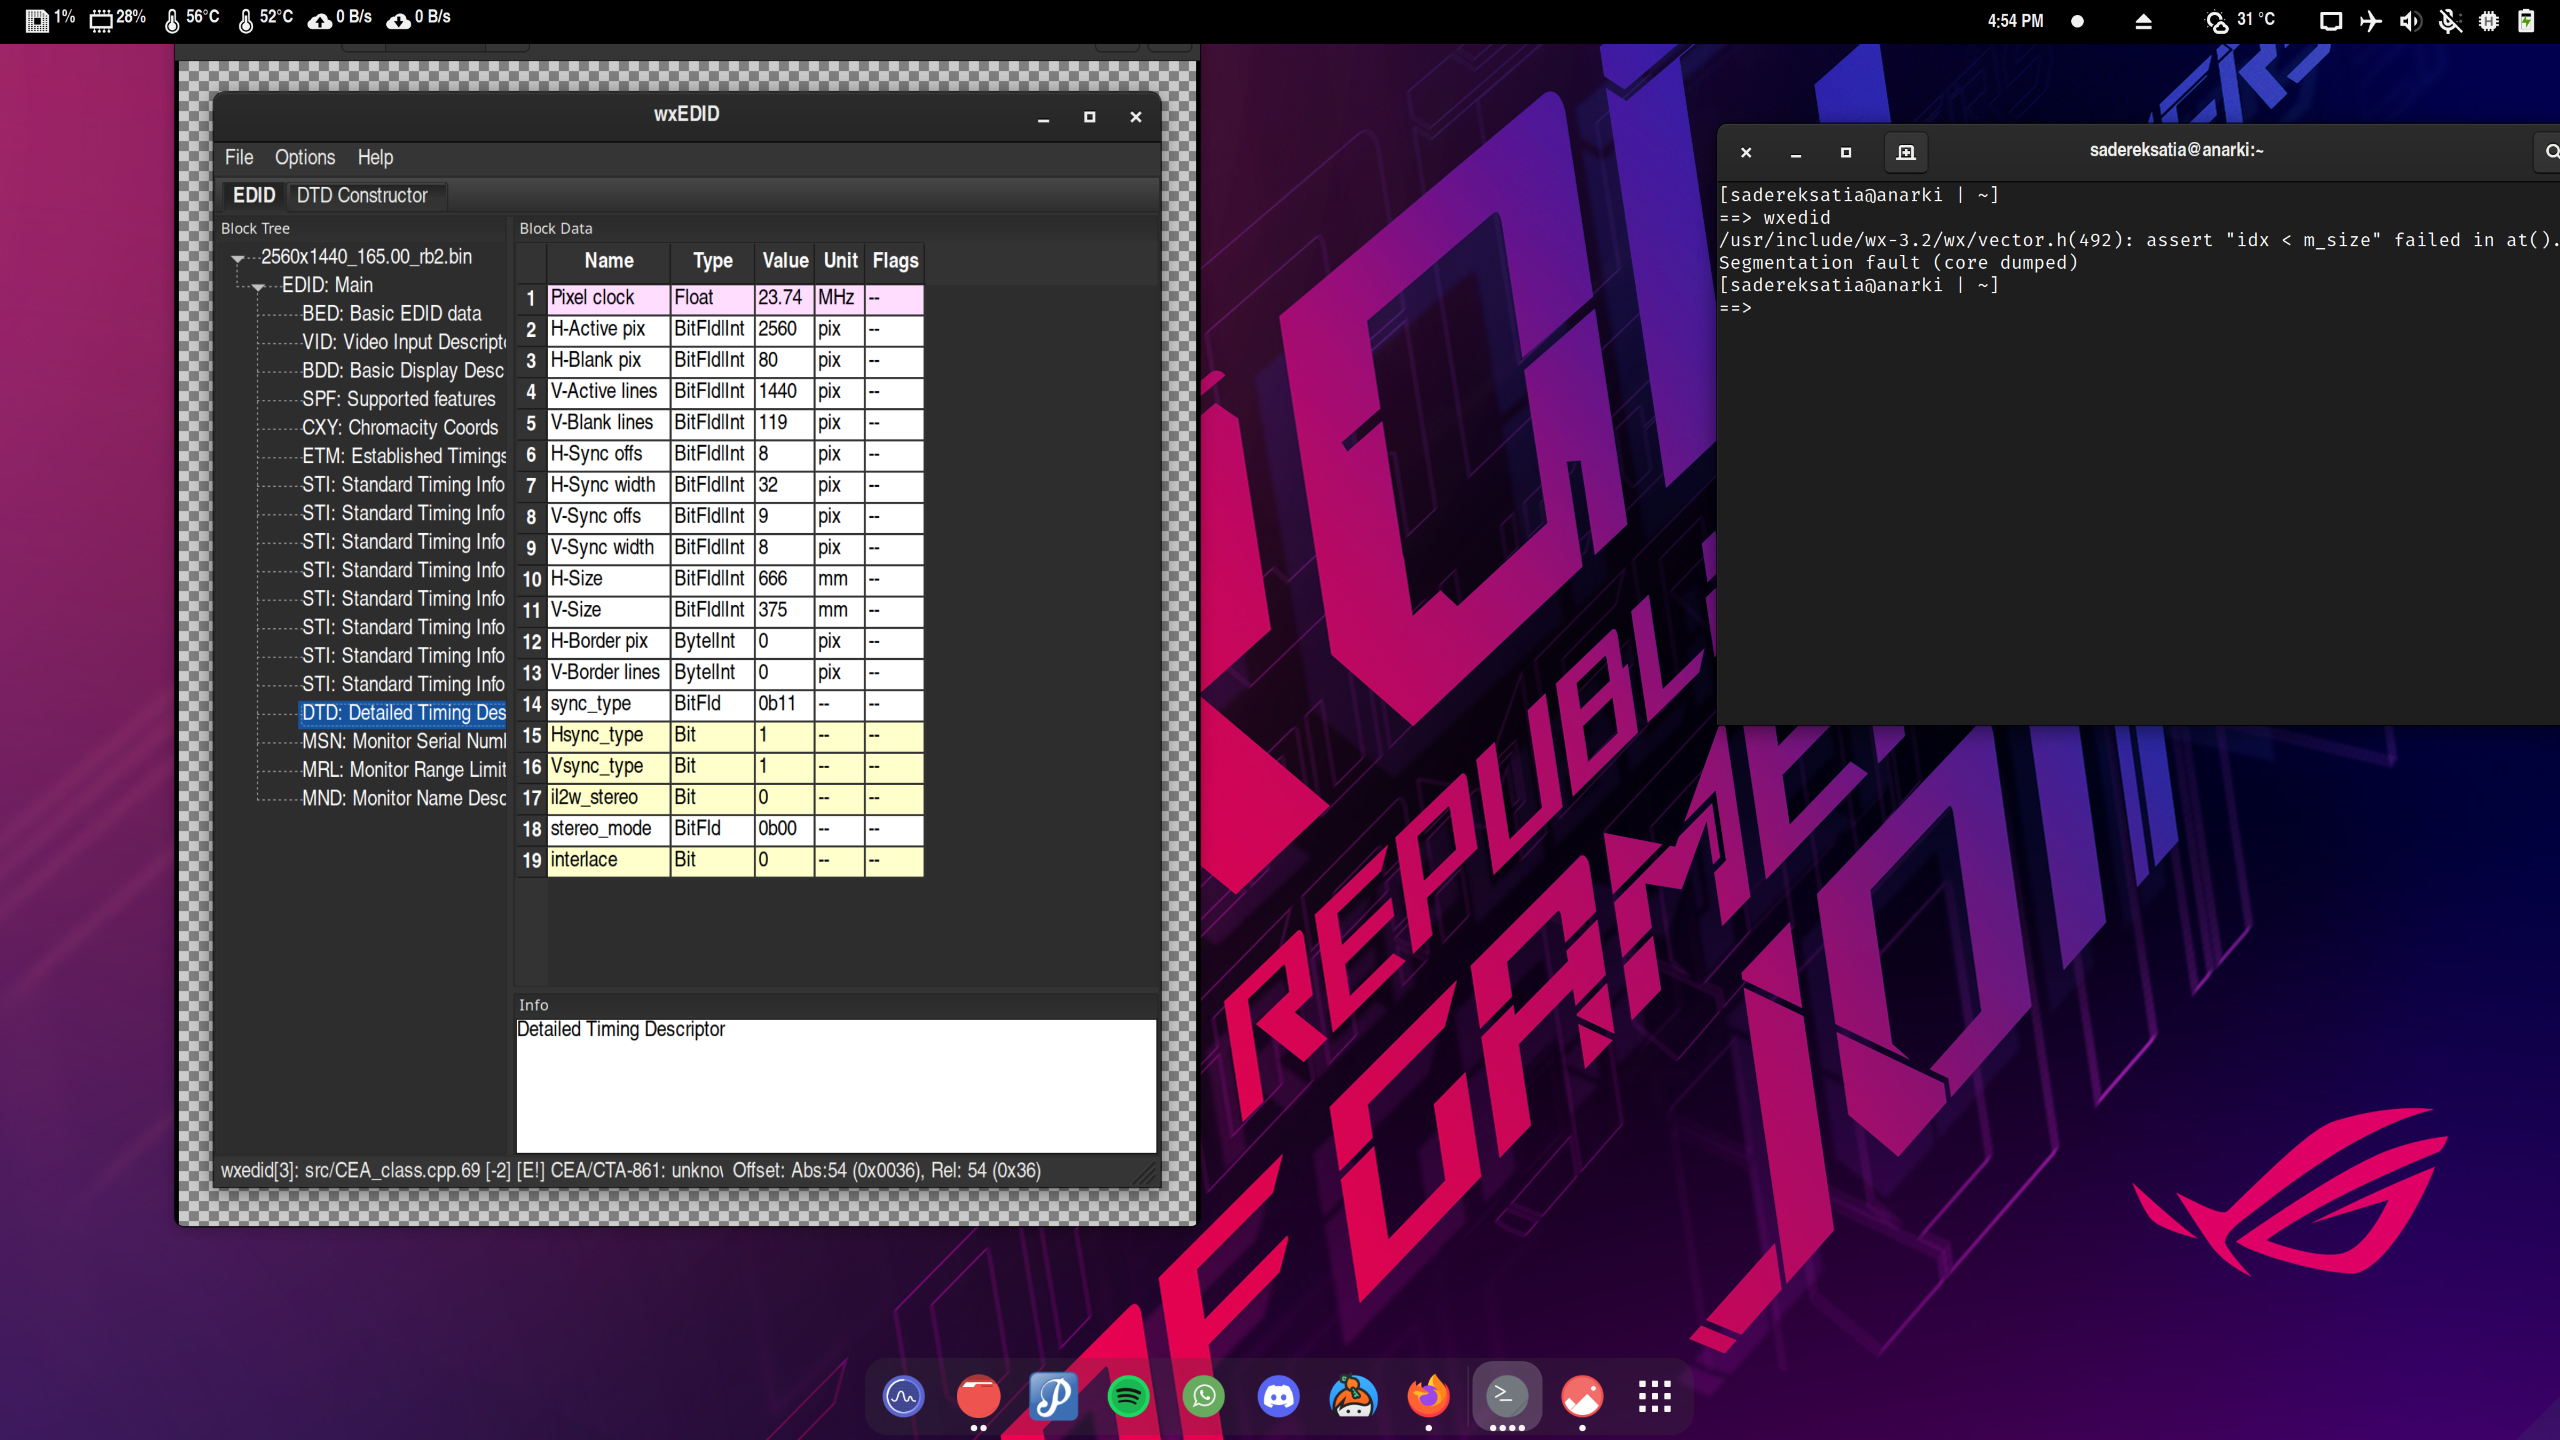Click the network download speed indicator
Screen dimensions: 2560x1440
click(x=419, y=19)
